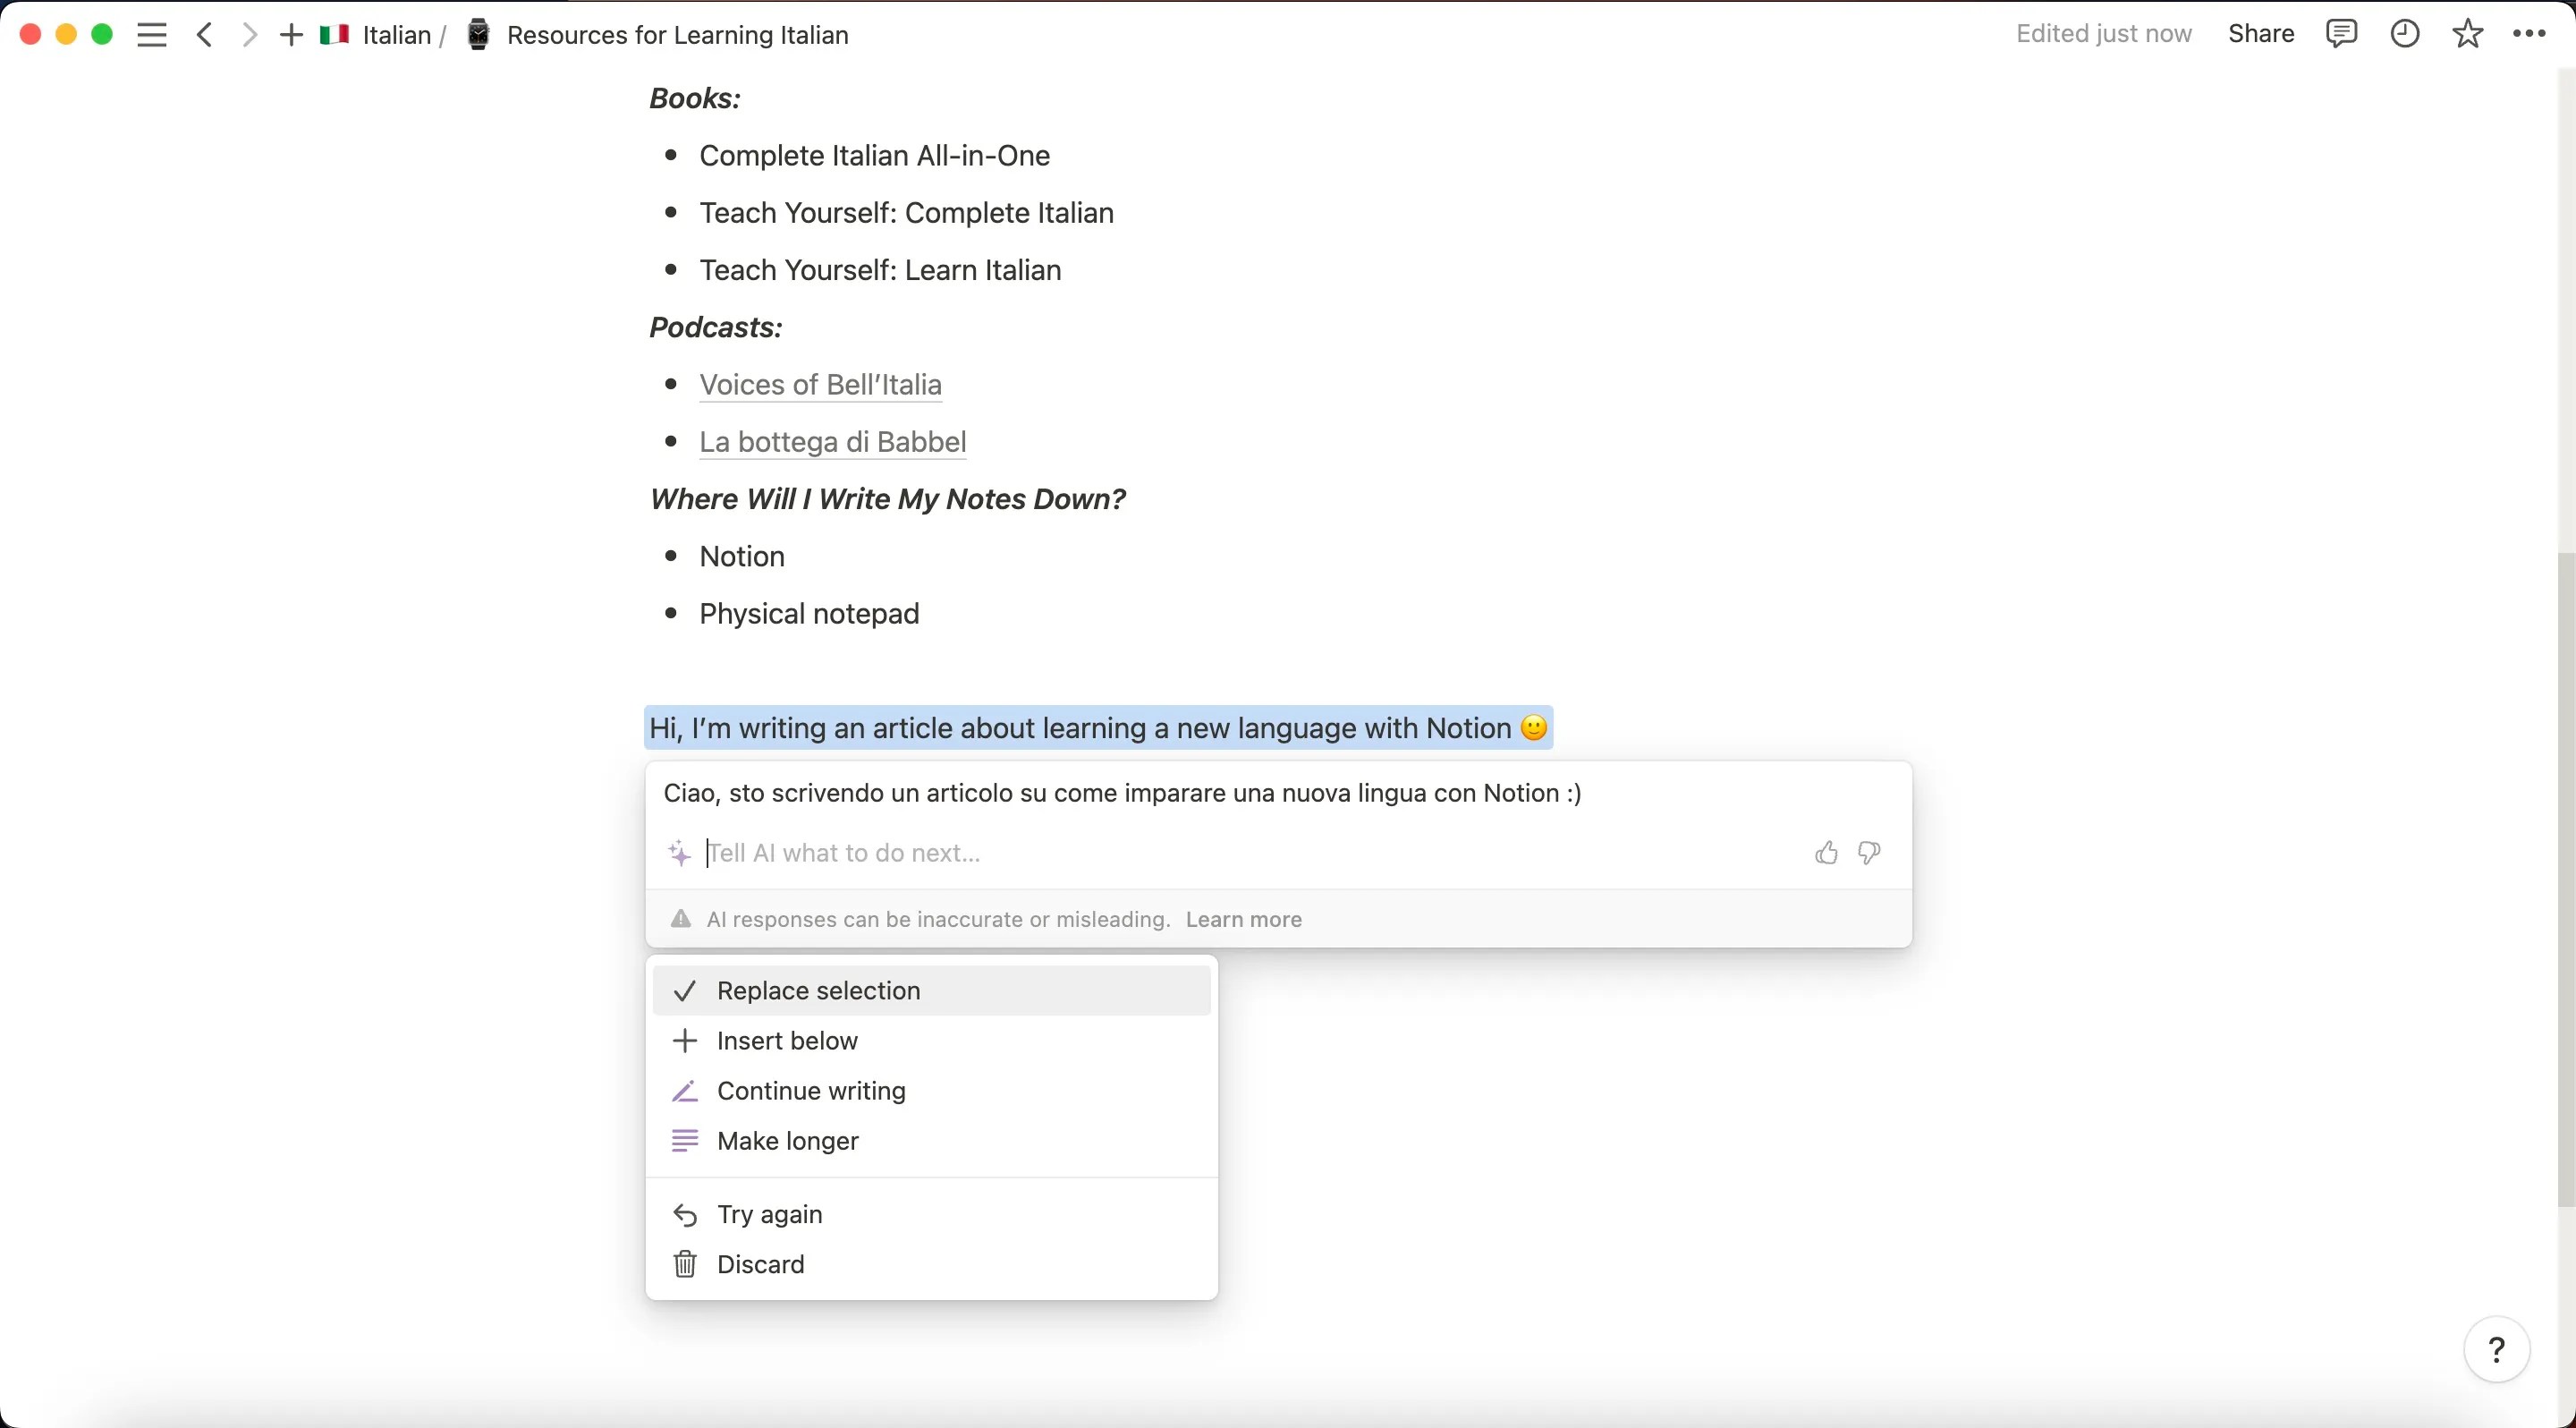Give the AI response a thumbs down
Image resolution: width=2576 pixels, height=1428 pixels.
pyautogui.click(x=1868, y=852)
